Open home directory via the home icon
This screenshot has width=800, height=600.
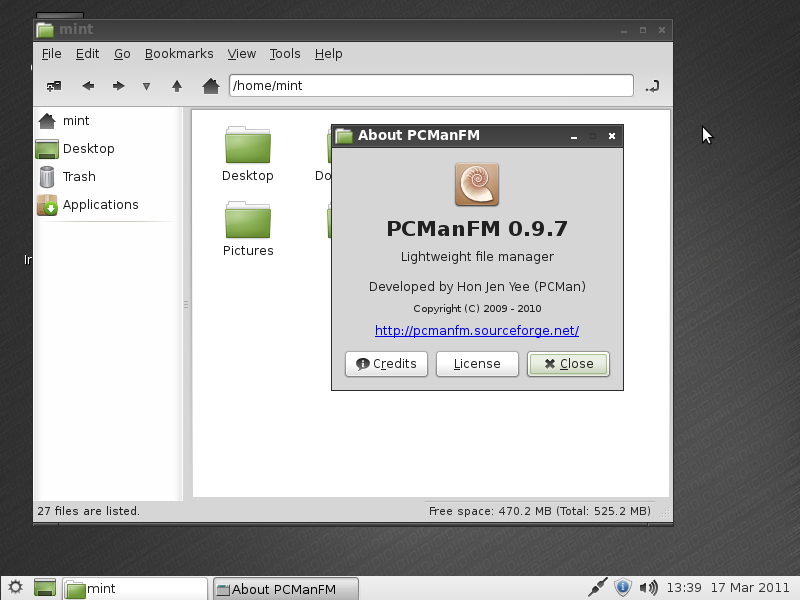coord(210,86)
